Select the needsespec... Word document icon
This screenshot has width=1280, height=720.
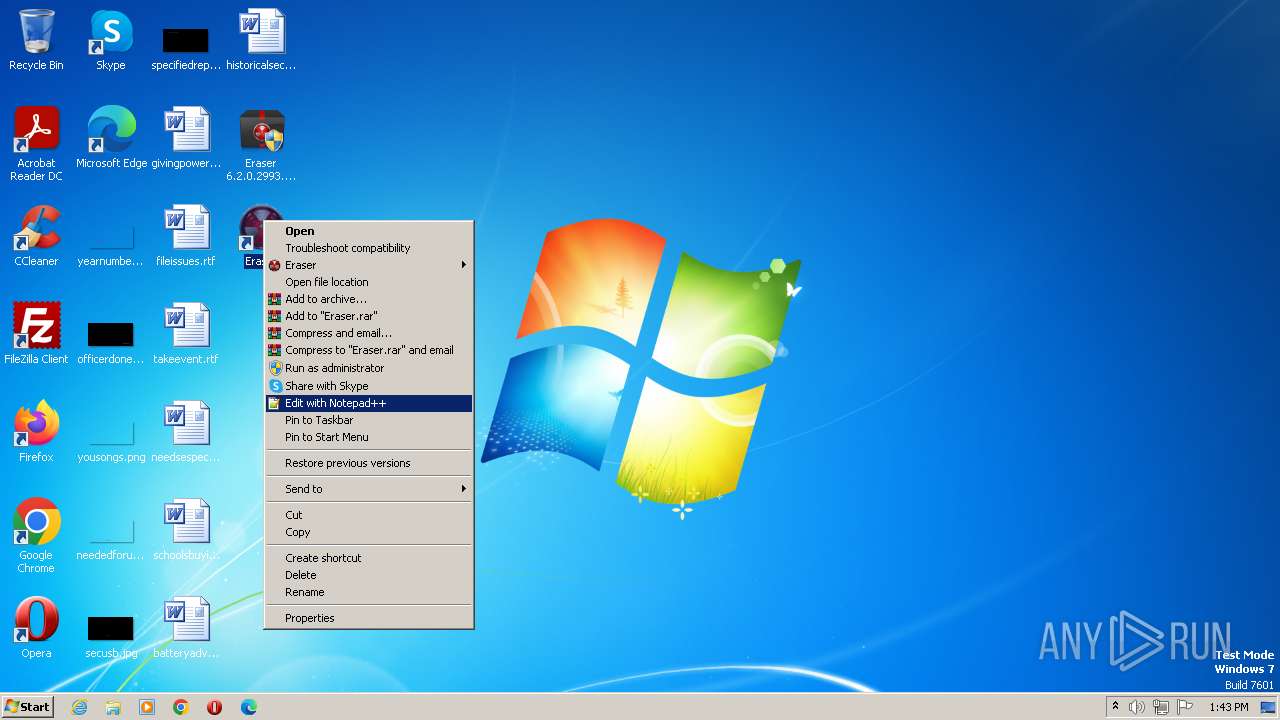pyautogui.click(x=186, y=432)
